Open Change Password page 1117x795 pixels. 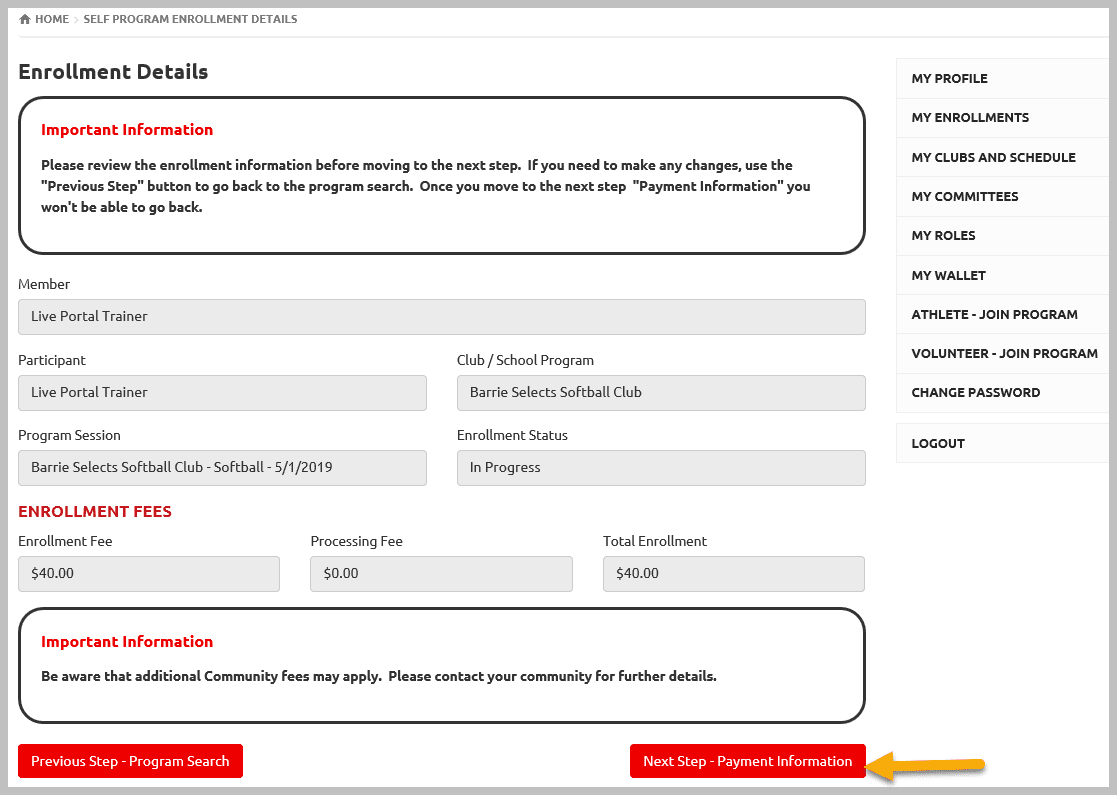point(975,393)
